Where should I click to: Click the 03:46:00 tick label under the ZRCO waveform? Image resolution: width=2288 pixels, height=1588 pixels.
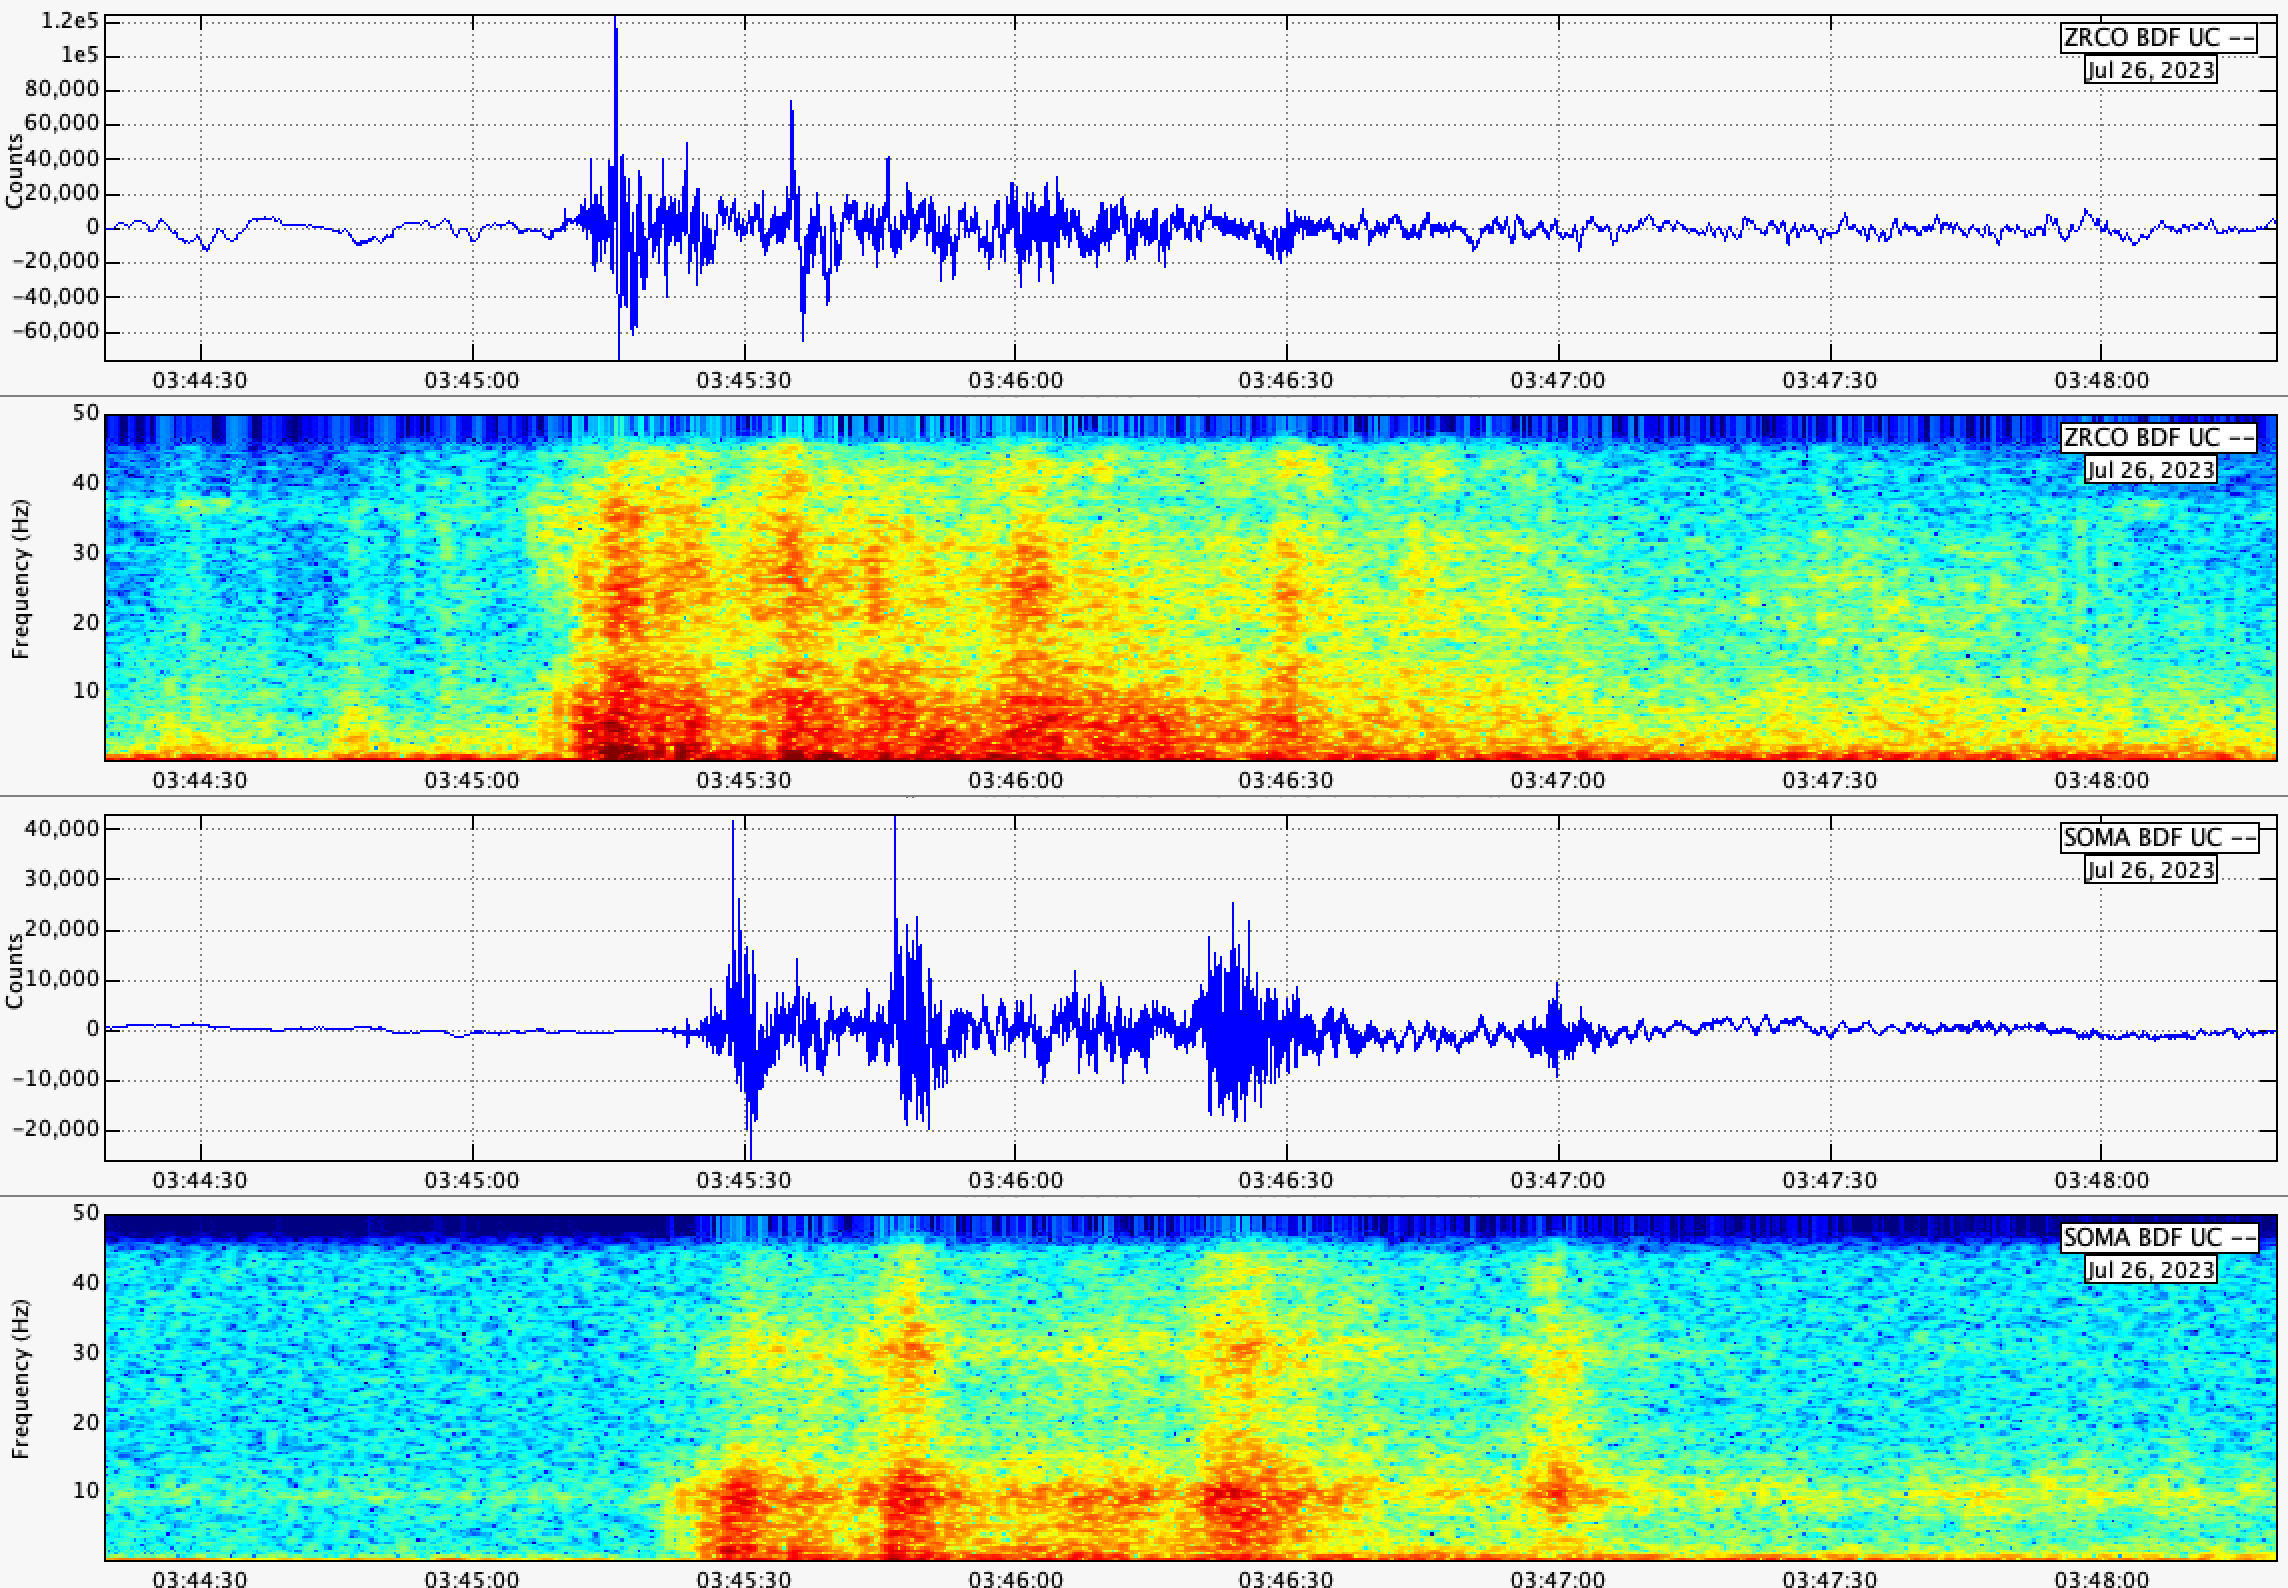[1015, 380]
